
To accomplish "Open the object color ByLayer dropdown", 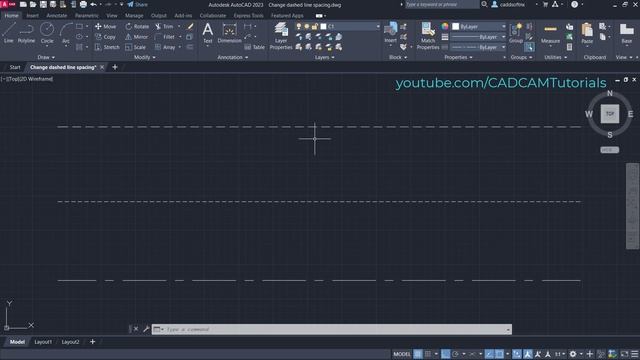I will coord(479,27).
